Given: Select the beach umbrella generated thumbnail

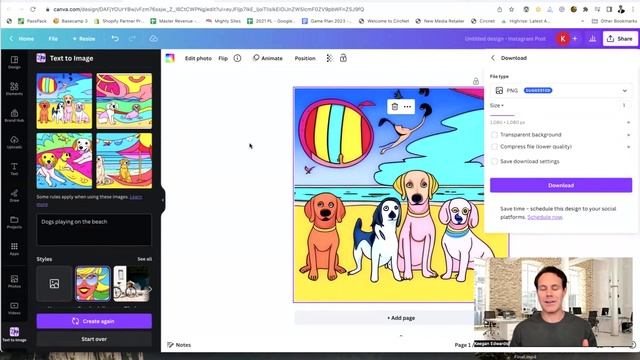Looking at the screenshot, I should click(x=124, y=161).
